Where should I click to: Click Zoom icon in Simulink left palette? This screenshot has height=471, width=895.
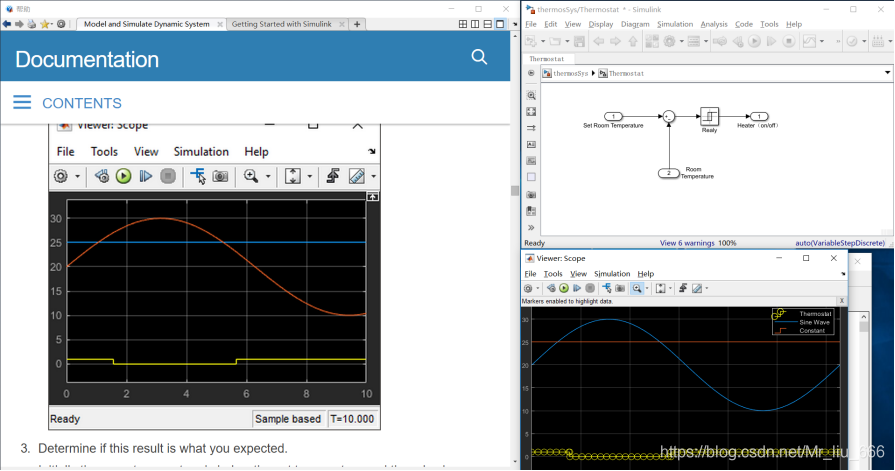tap(531, 95)
